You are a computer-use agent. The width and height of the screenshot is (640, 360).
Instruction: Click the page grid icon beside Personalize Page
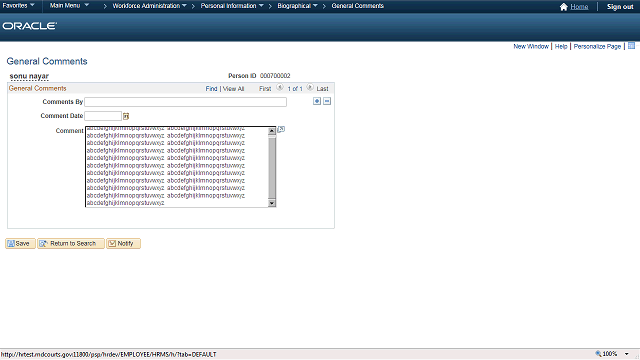631,46
